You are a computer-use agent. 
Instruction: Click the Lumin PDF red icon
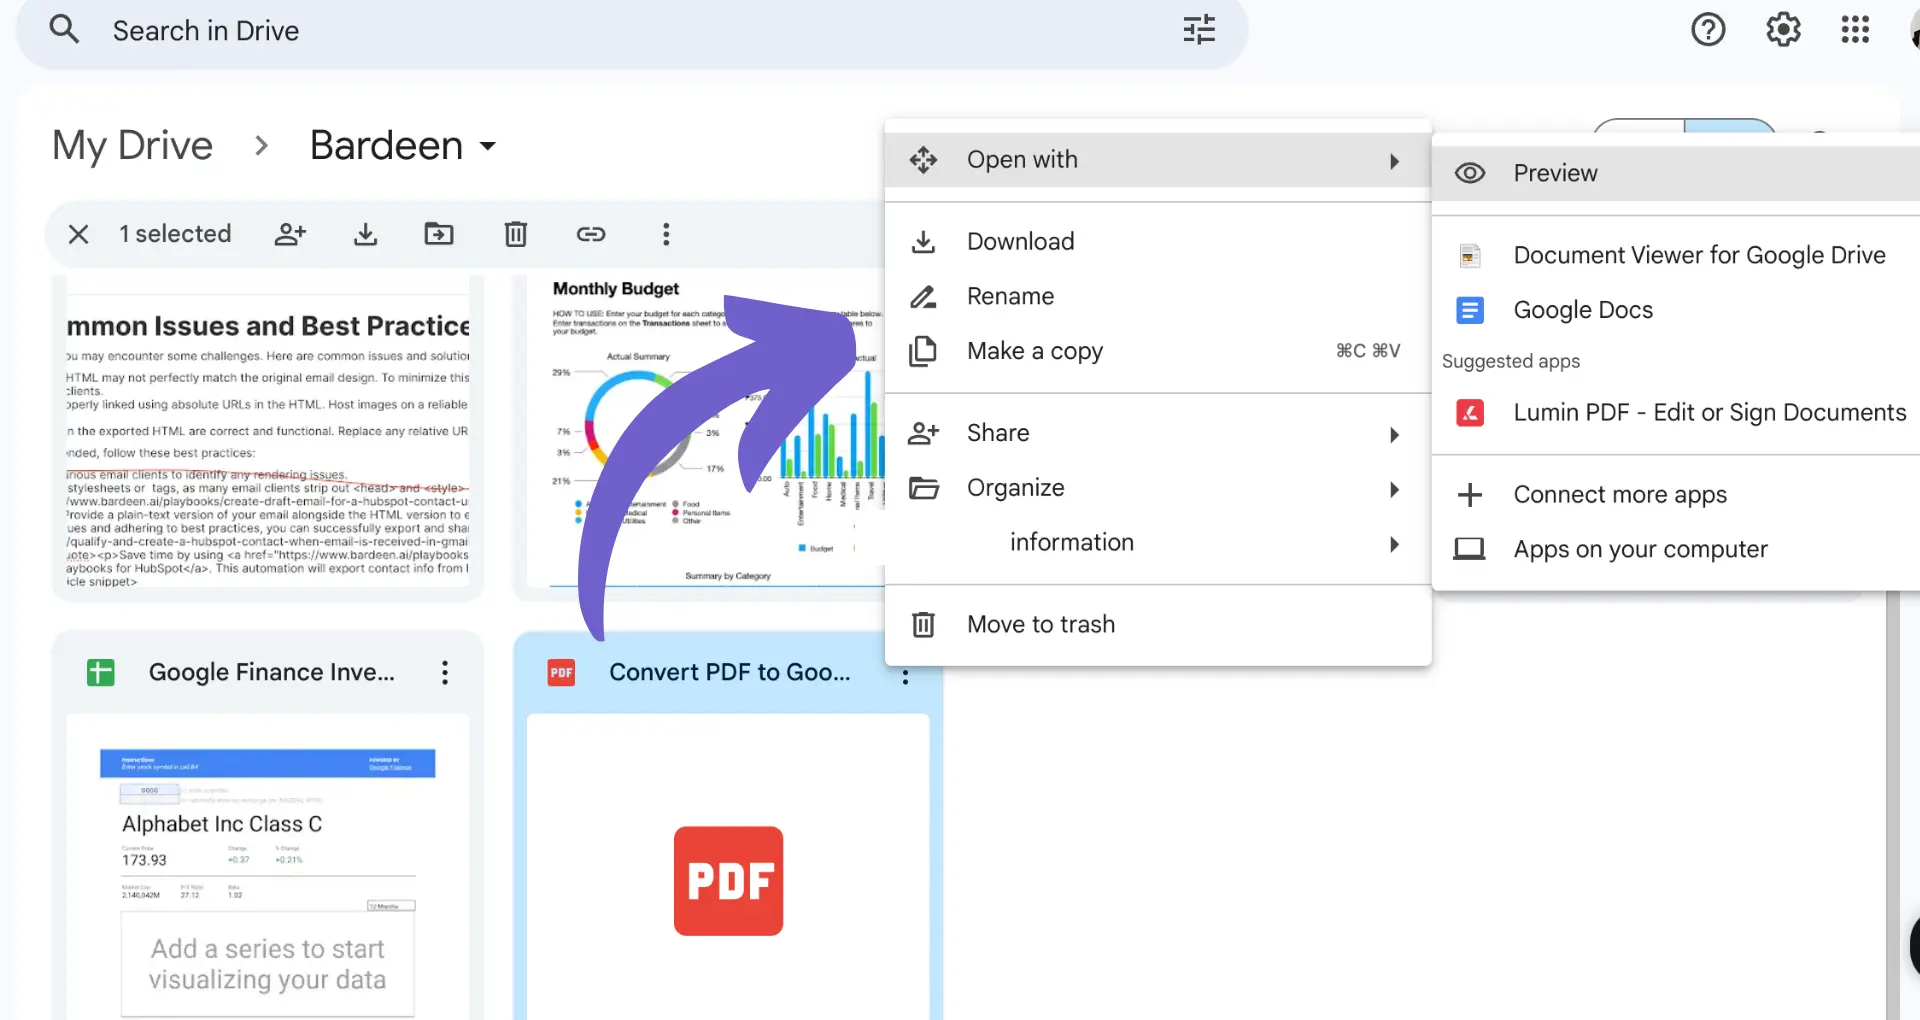1469,412
